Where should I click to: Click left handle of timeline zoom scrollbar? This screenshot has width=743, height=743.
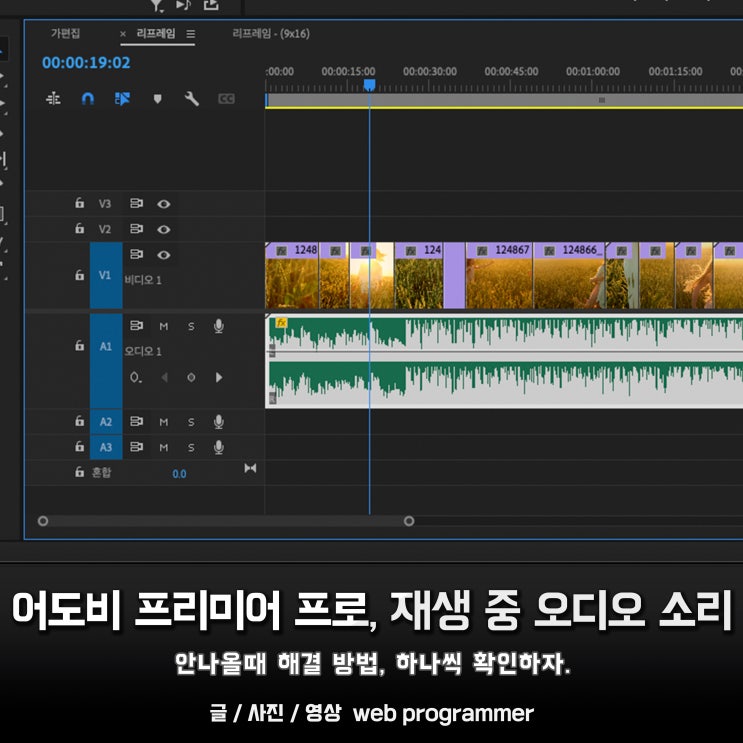(43, 521)
